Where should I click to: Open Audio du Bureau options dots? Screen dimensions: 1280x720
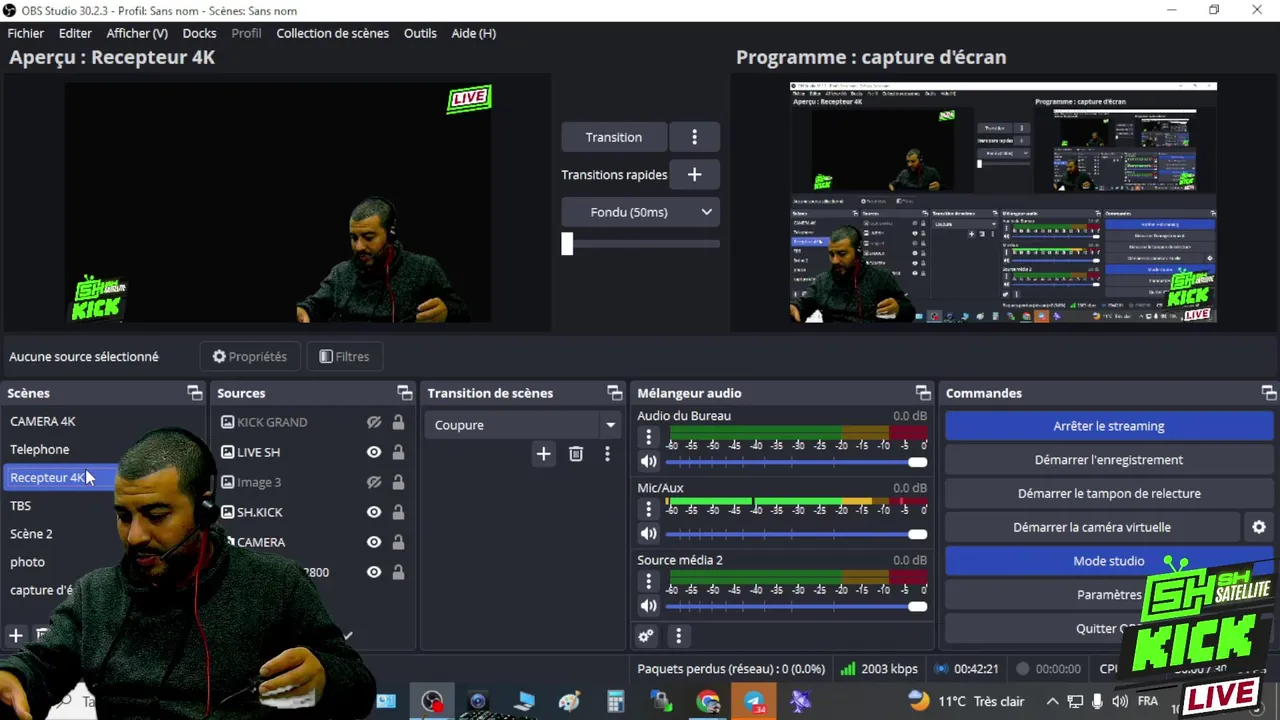[648, 438]
